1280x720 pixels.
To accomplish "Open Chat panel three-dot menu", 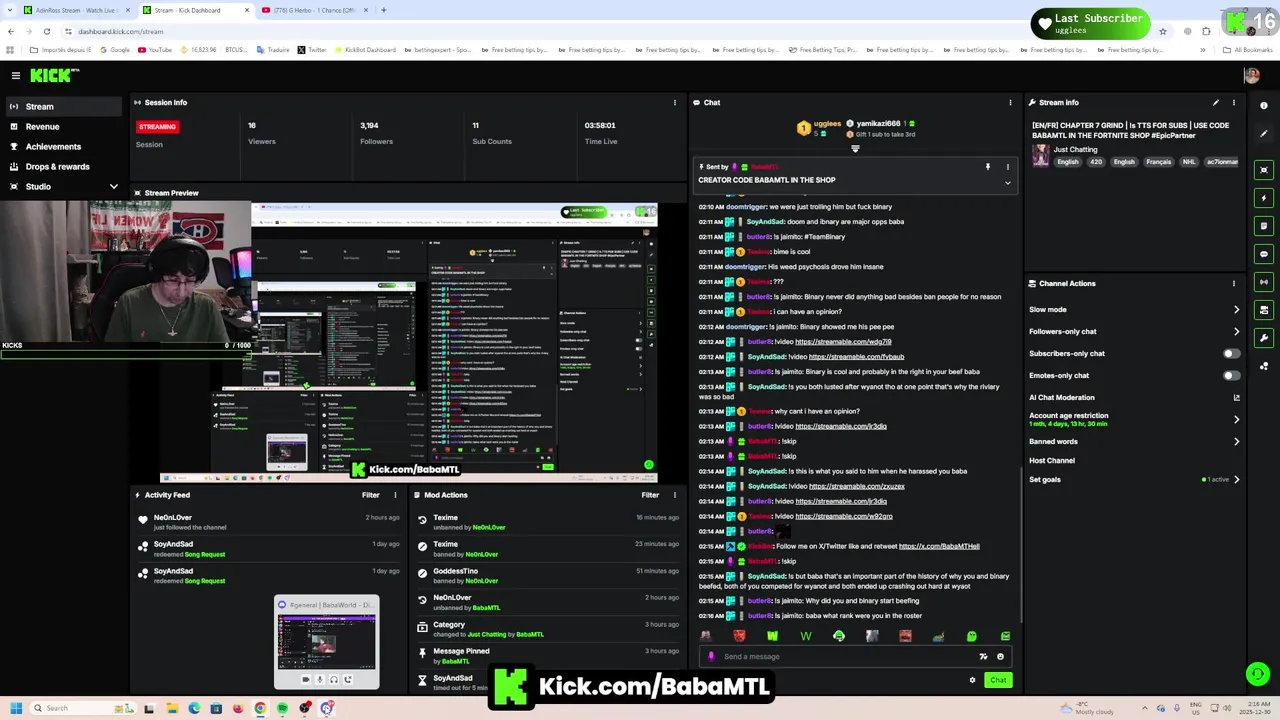I will [1011, 102].
